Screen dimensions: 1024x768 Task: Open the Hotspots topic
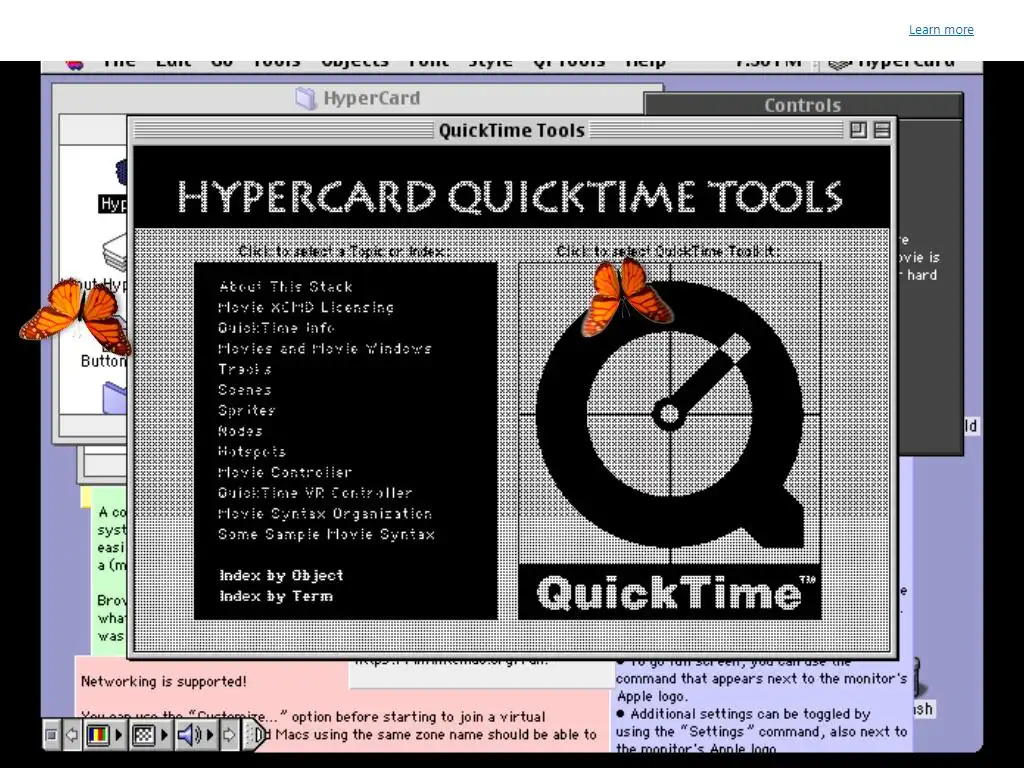click(x=252, y=452)
